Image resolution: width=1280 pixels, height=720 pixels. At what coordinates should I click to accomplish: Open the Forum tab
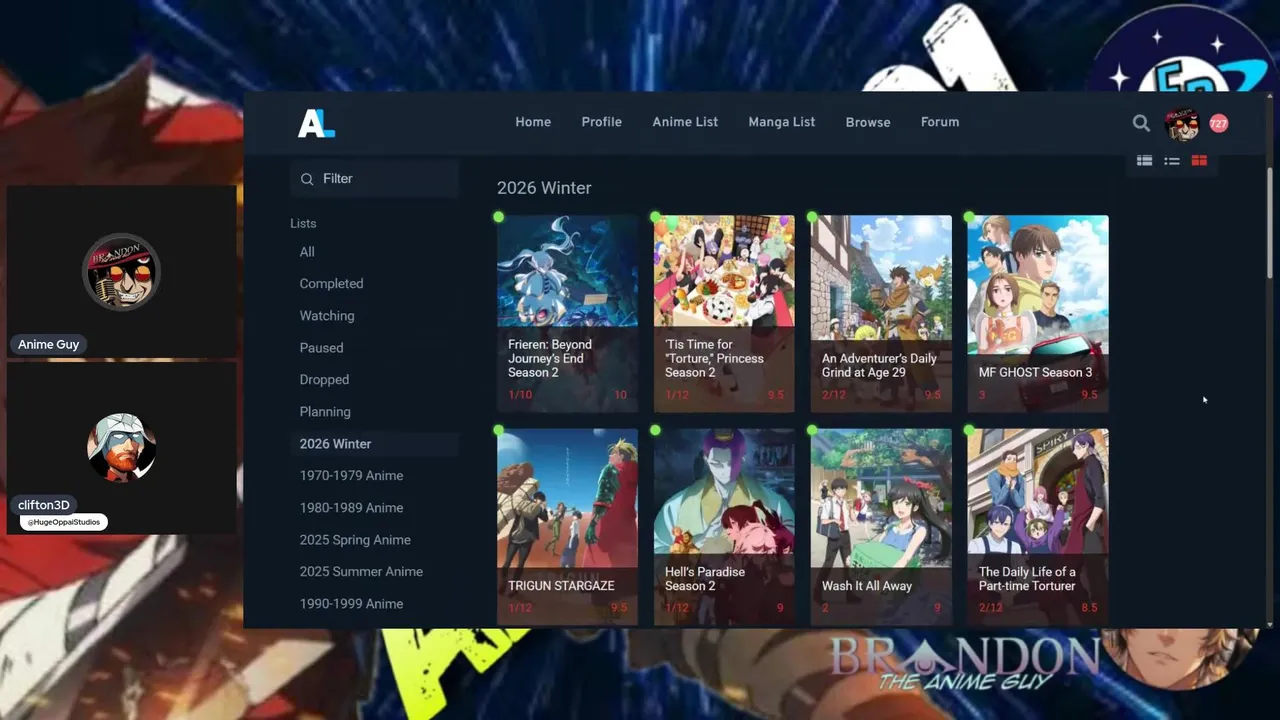[x=940, y=122]
